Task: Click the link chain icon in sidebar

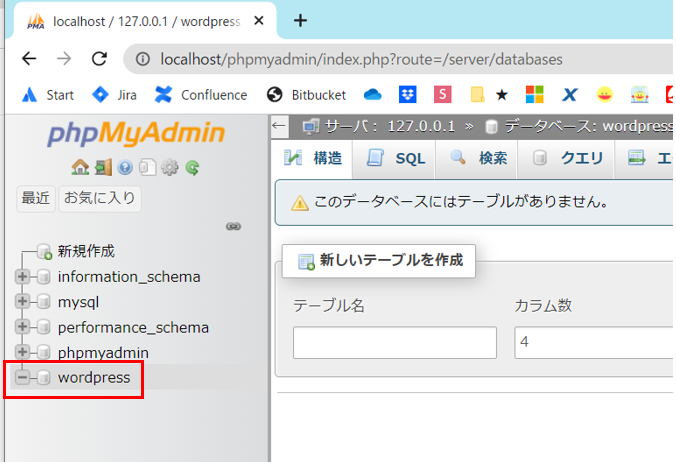Action: [x=234, y=227]
